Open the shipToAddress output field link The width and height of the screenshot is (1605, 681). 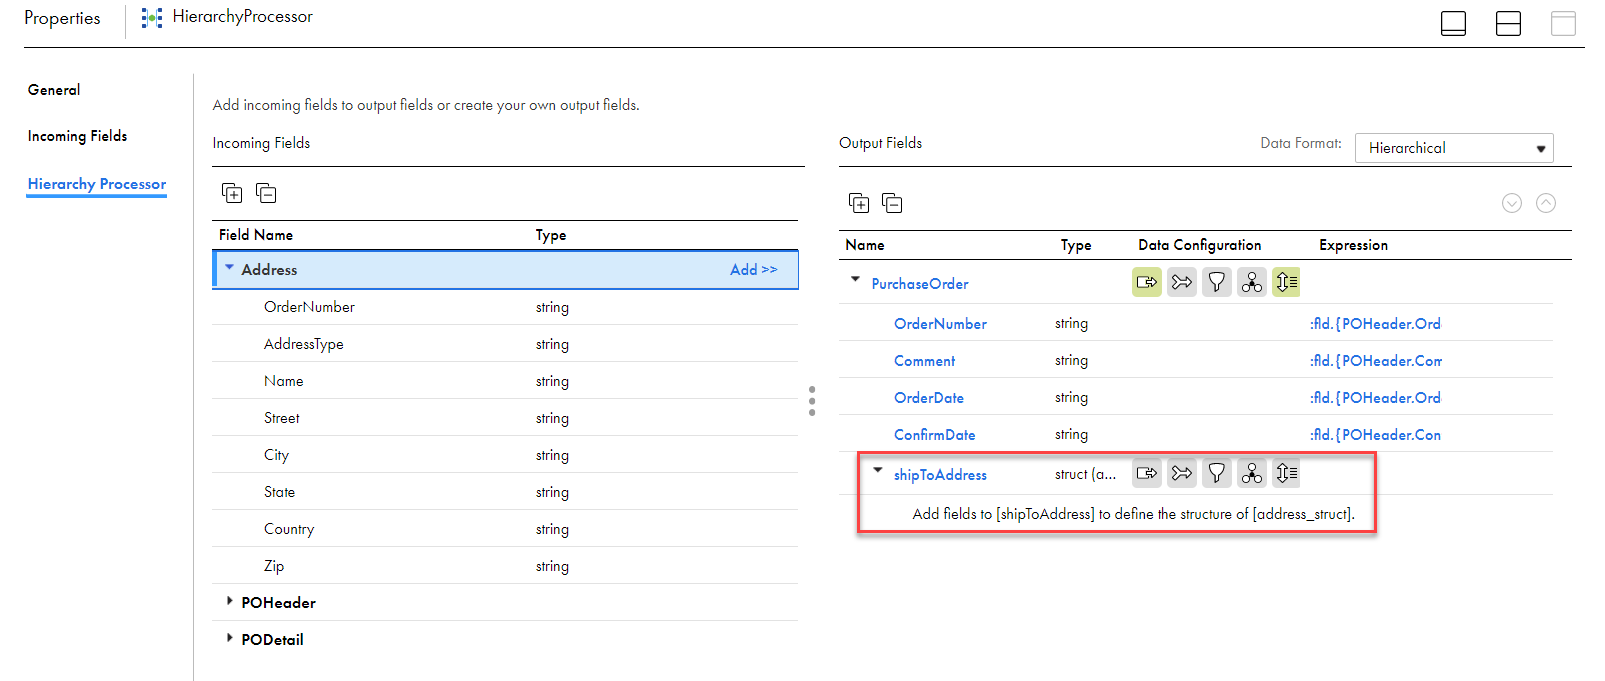940,475
